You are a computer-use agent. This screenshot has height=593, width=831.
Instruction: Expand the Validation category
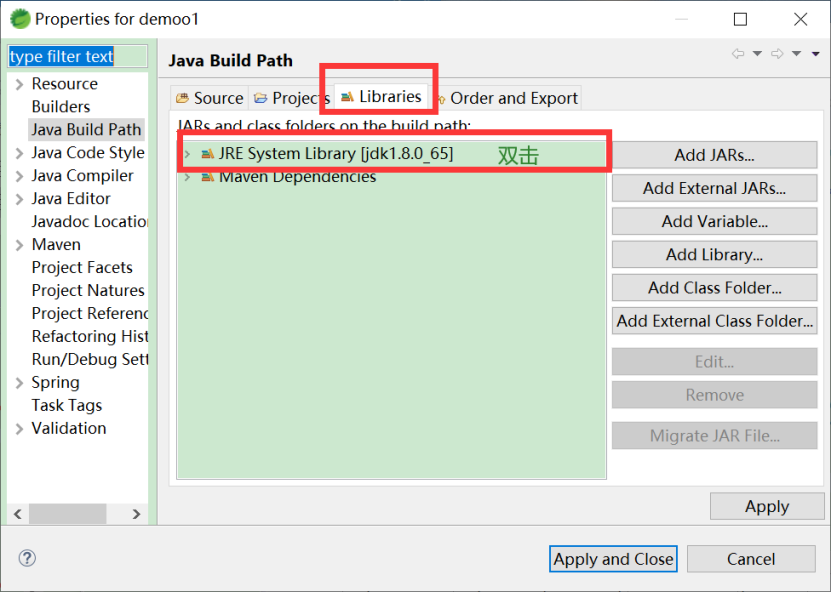(20, 429)
